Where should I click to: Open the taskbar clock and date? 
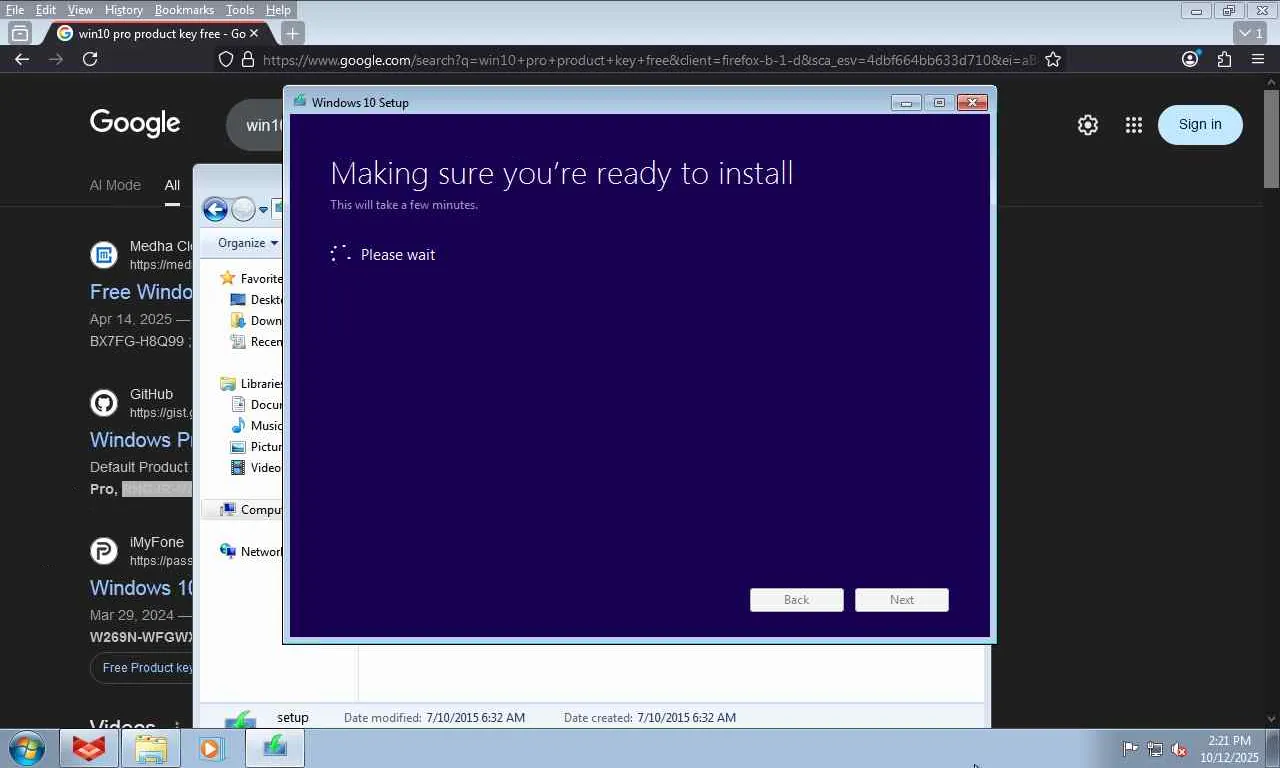tap(1230, 749)
